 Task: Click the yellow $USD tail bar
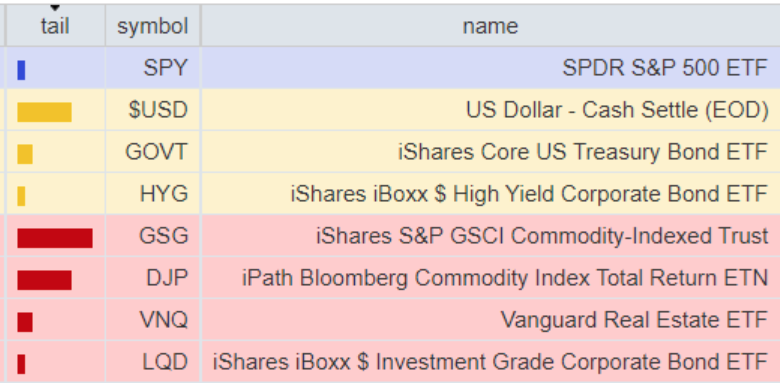pyautogui.click(x=44, y=112)
